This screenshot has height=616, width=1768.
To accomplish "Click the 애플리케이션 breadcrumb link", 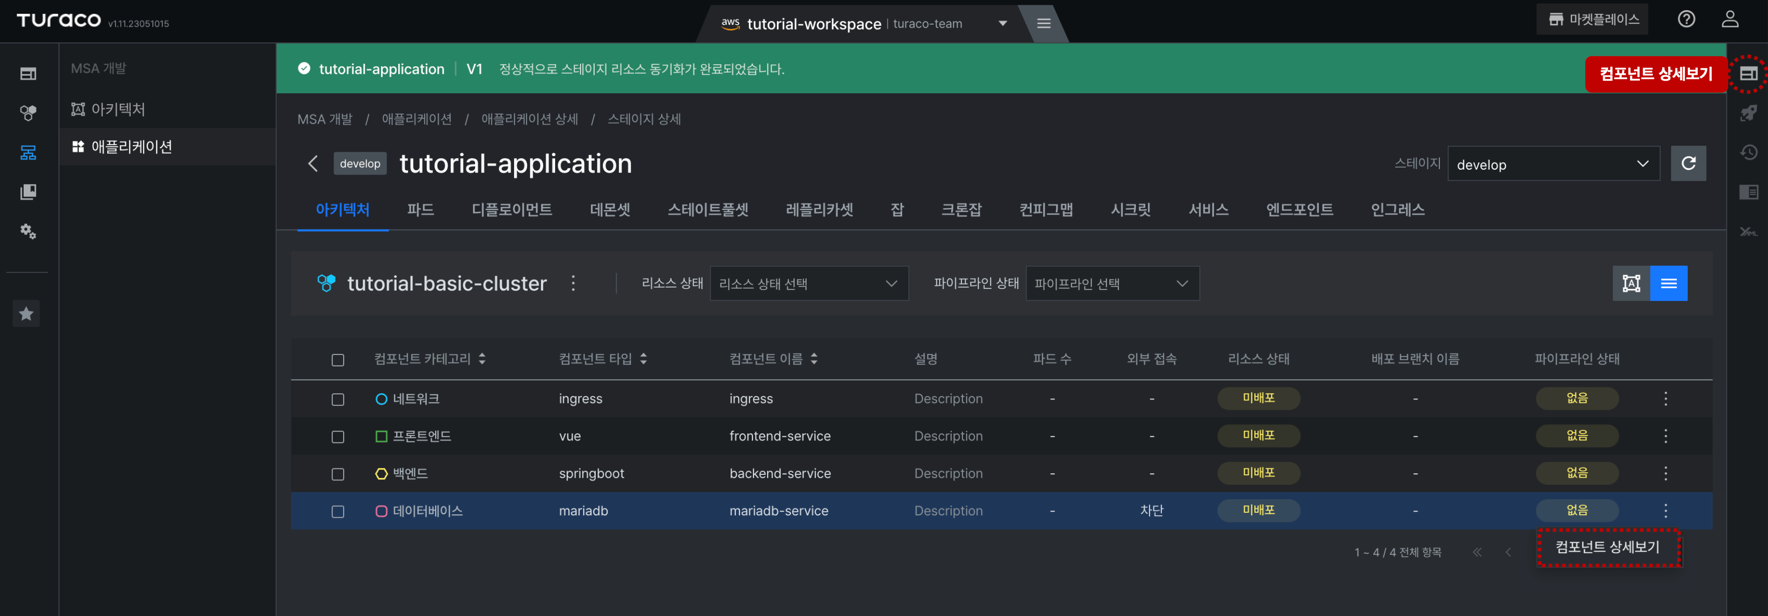I will pos(416,119).
